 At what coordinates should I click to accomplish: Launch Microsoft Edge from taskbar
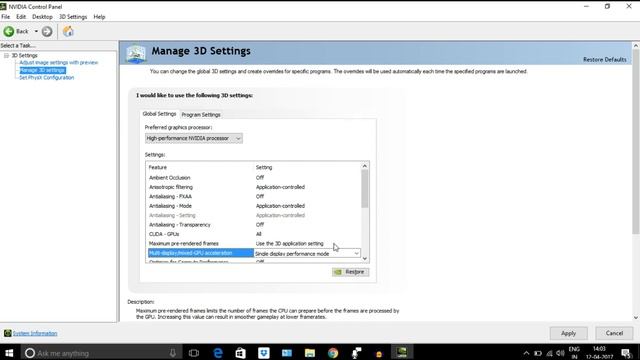click(218, 353)
